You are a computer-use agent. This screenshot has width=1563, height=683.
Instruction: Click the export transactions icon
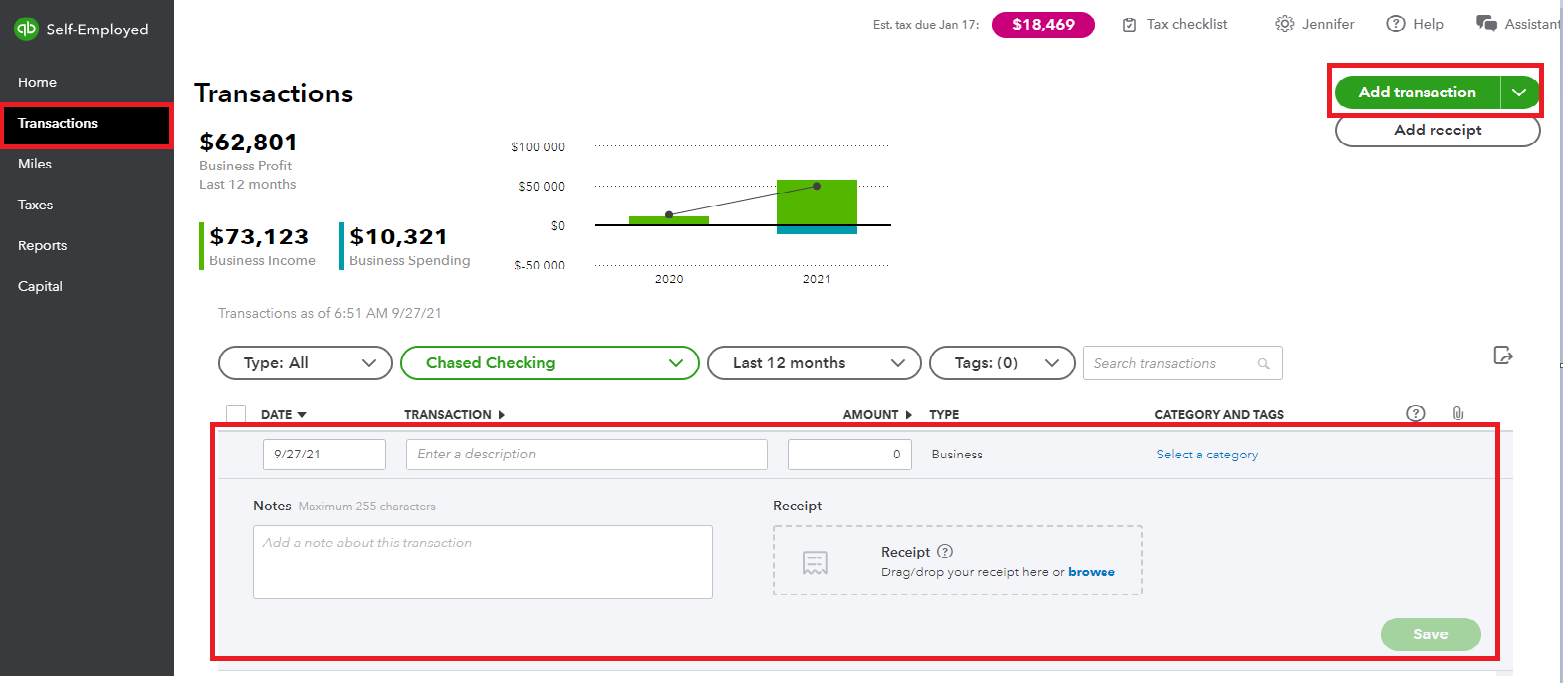1503,355
